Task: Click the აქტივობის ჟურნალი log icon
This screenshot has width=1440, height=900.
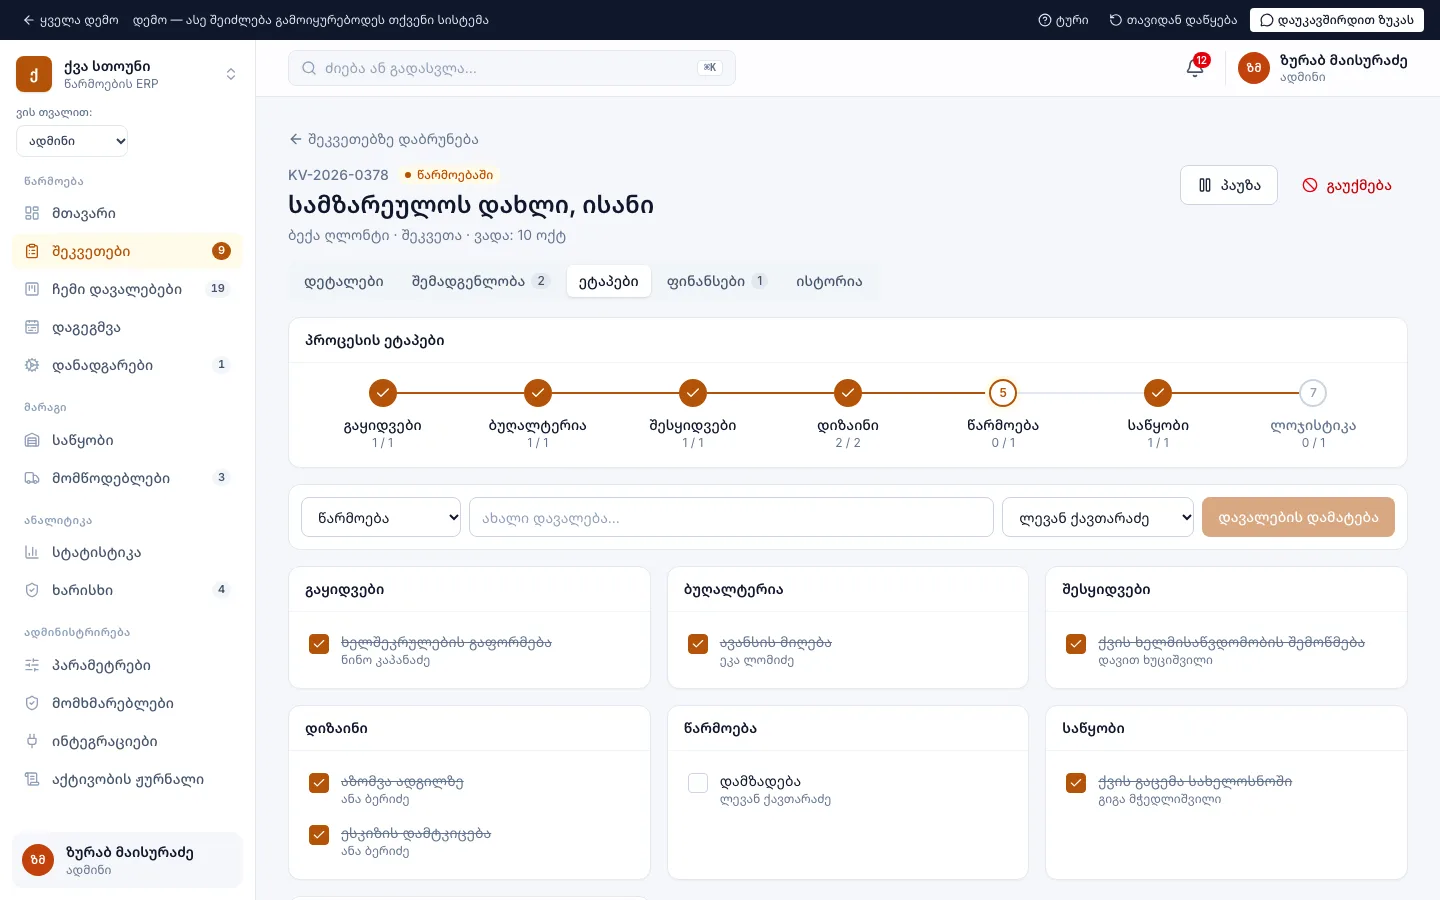Action: pos(32,779)
